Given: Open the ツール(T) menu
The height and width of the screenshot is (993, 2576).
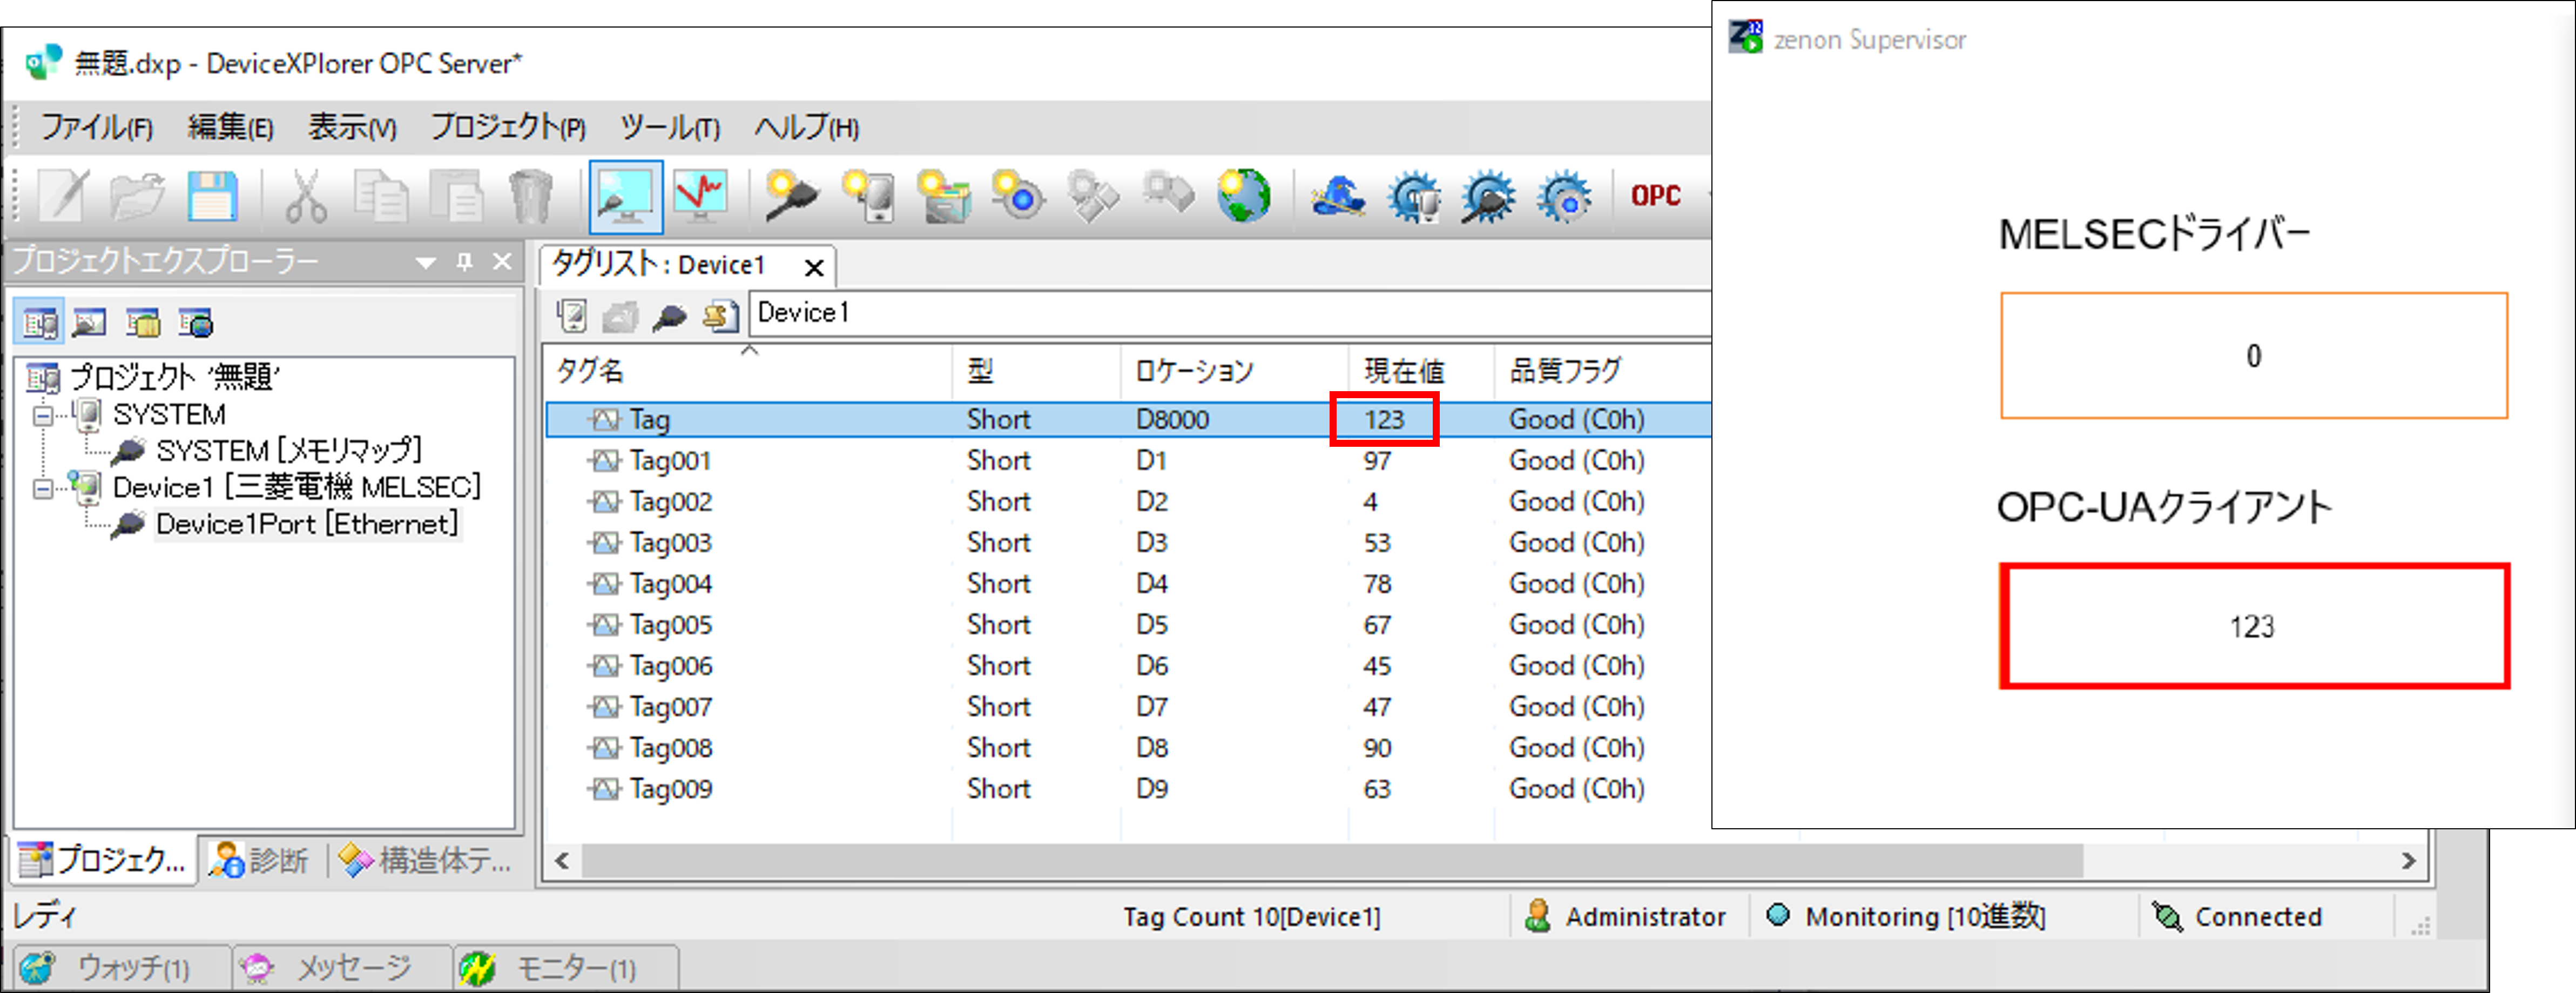Looking at the screenshot, I should coord(669,128).
